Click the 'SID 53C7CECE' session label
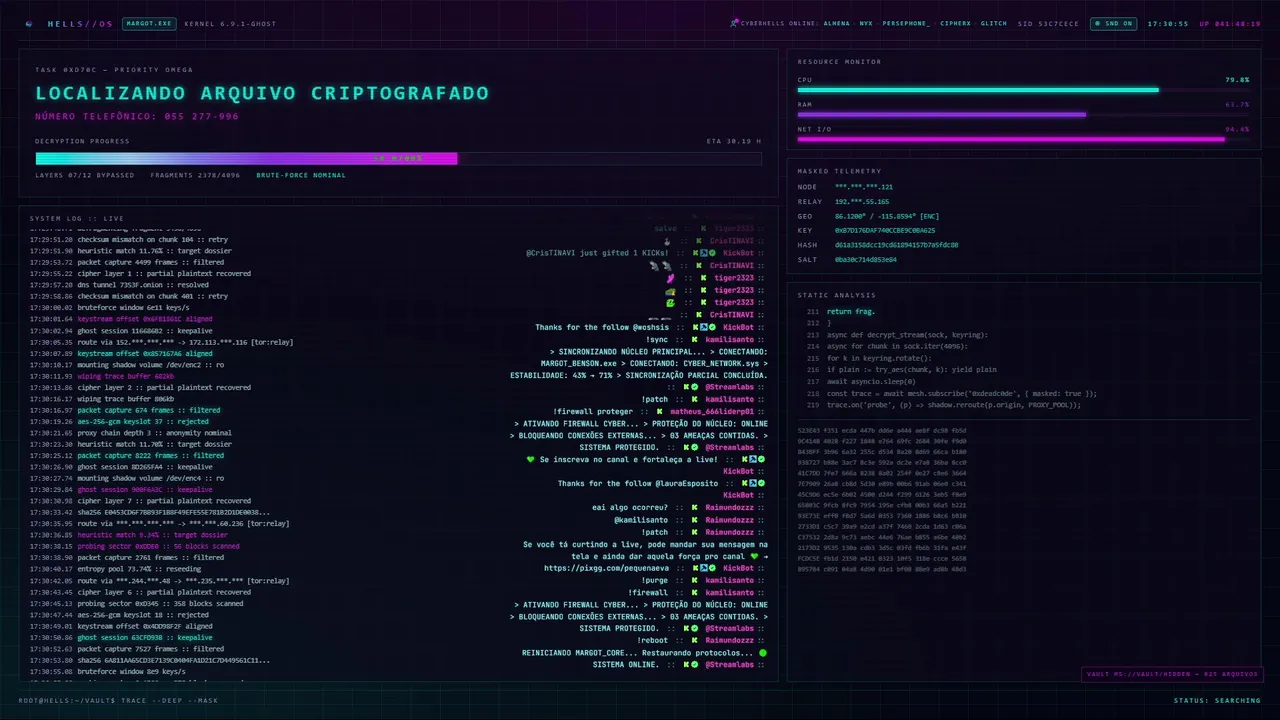Screen dimensions: 1280x720 click(x=1048, y=23)
